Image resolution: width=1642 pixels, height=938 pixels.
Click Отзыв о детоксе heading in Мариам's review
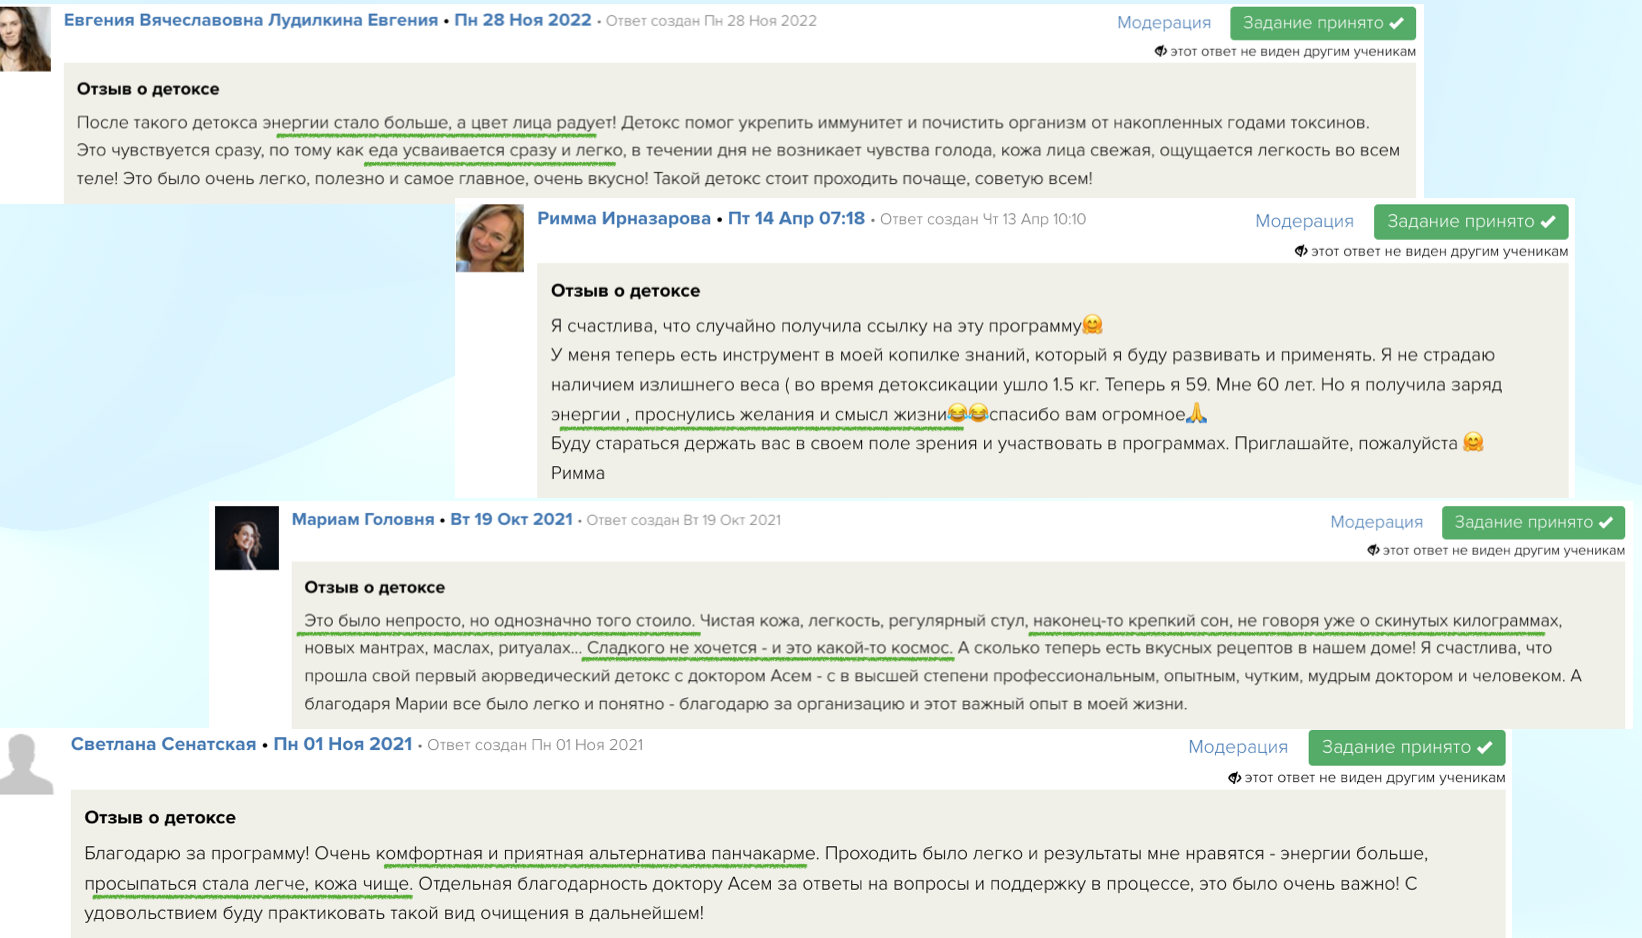[x=374, y=587]
